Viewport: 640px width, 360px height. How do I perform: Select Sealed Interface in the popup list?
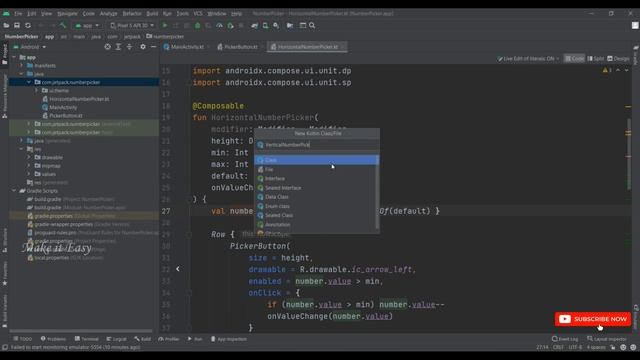click(x=316, y=188)
